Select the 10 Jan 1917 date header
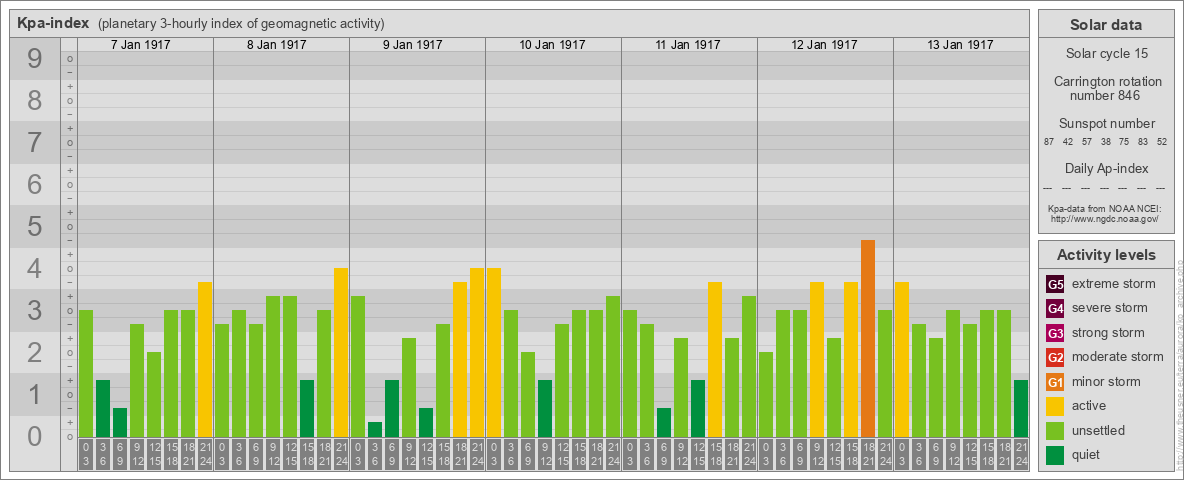This screenshot has width=1184, height=480. pyautogui.click(x=552, y=45)
